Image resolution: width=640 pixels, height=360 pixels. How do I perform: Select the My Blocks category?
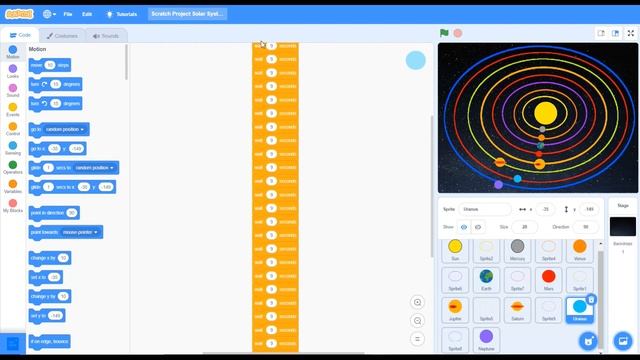[x=13, y=205]
